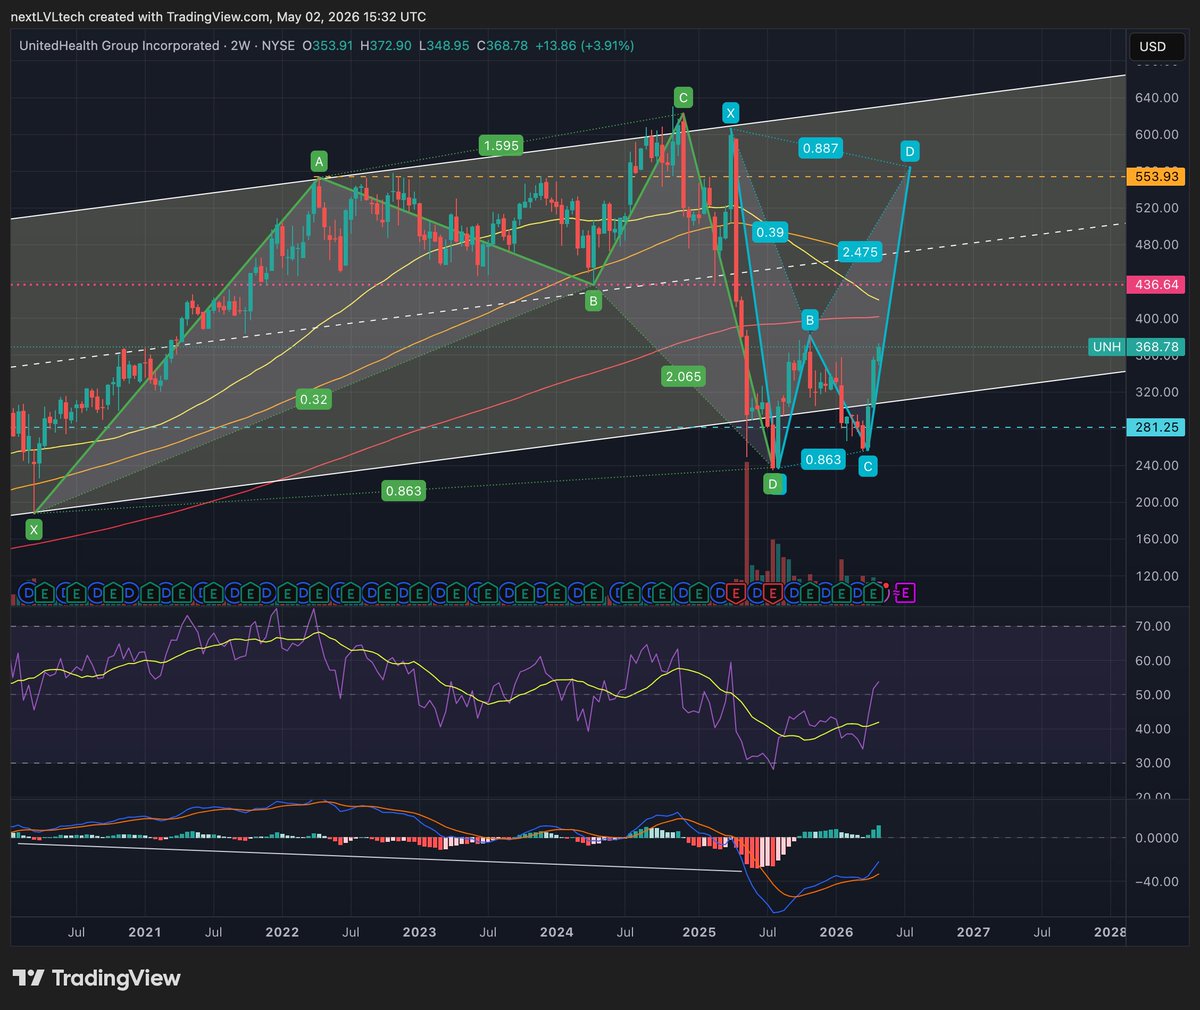1200x1010 pixels.
Task: Click 400.00 on the price axis
Action: pos(1157,318)
